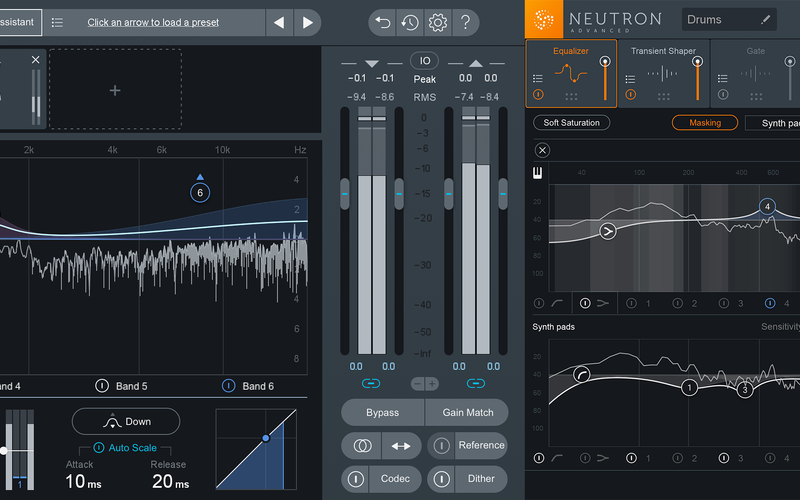Close the masking view with circled X
The image size is (800, 500).
click(x=542, y=150)
